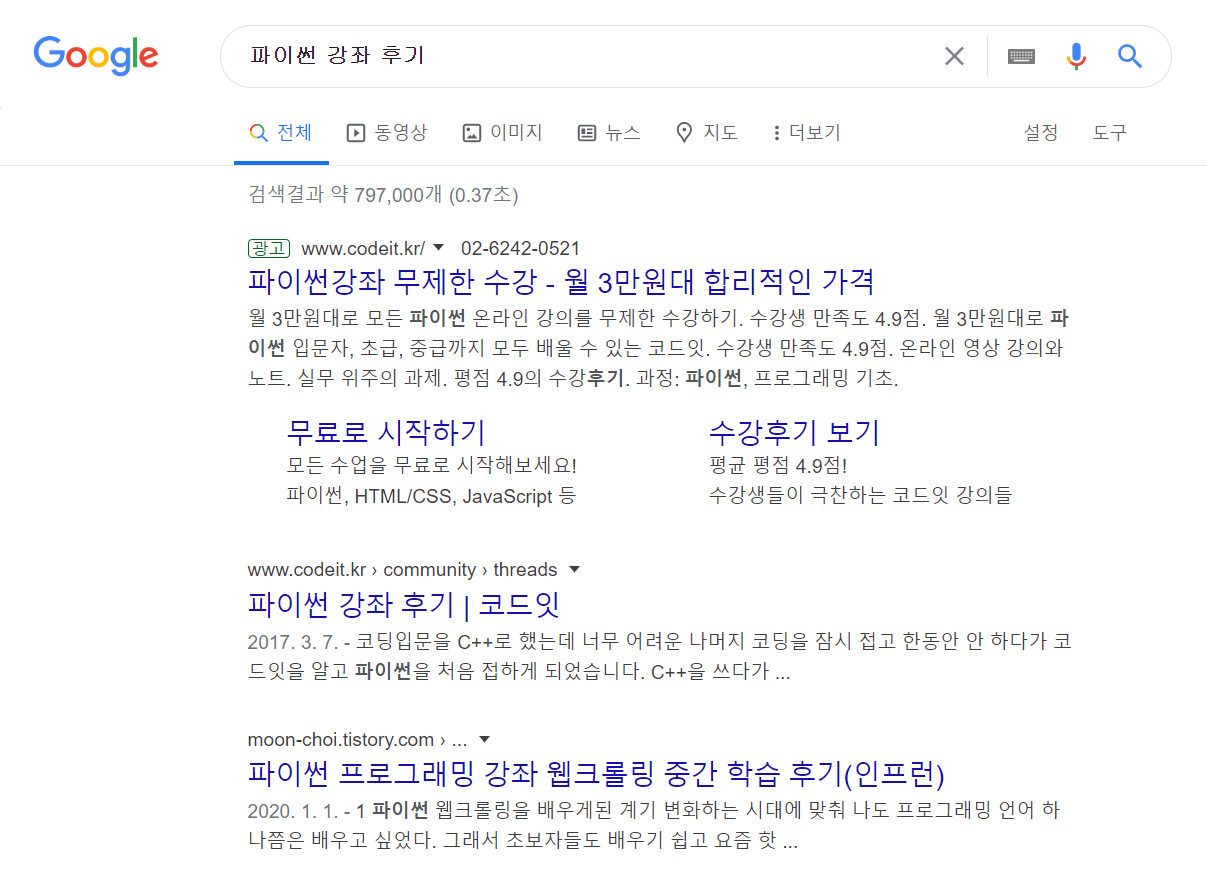Viewport: 1207px width, 882px height.
Task: Click the www.codeit.kr/ ad URL text
Action: click(x=363, y=248)
